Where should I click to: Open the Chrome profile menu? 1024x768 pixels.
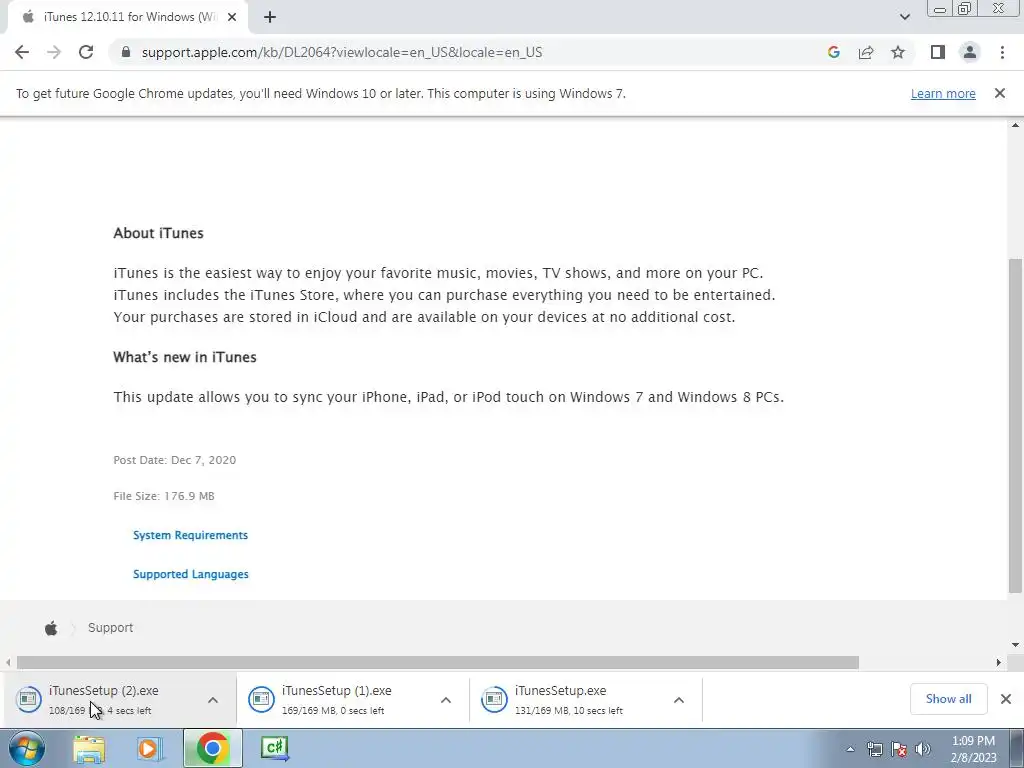(970, 52)
